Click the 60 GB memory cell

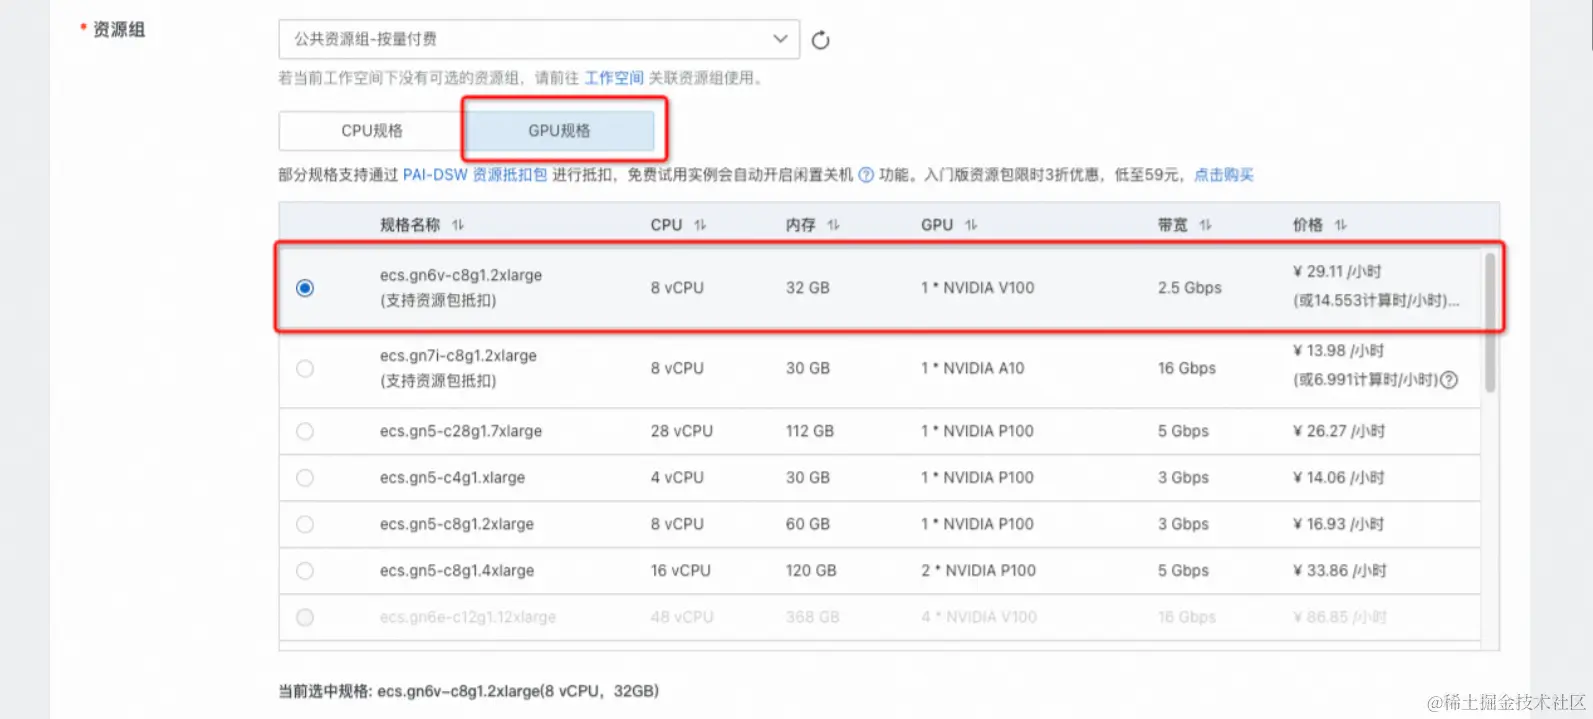tap(808, 524)
